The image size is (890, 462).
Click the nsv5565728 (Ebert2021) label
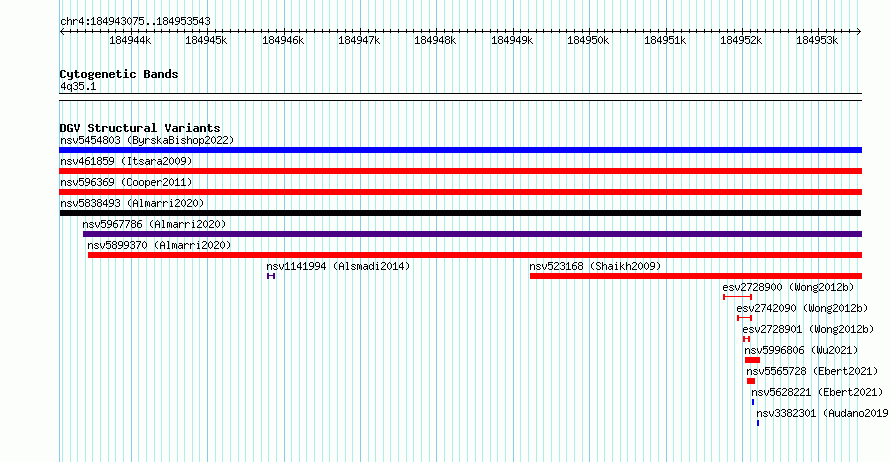pyautogui.click(x=812, y=371)
